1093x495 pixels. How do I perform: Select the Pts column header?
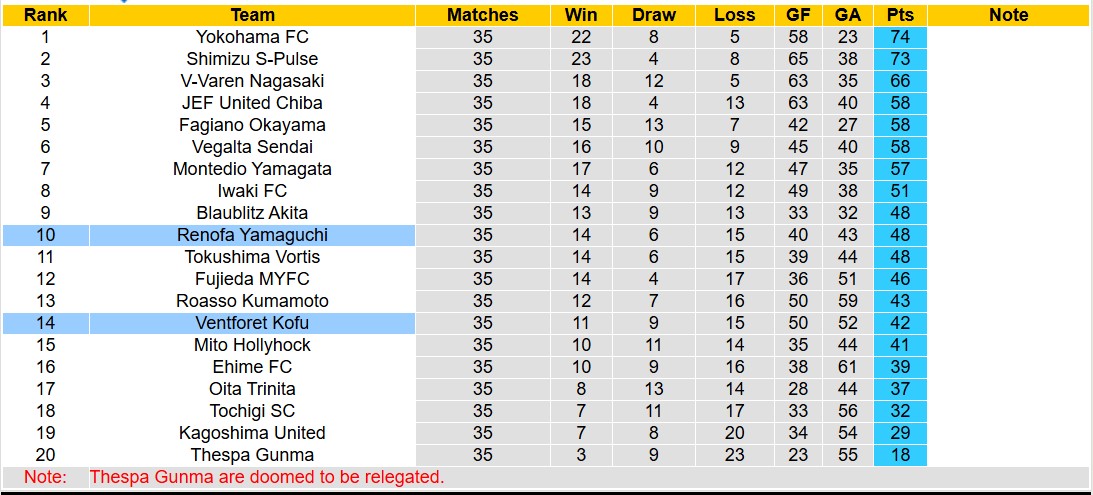(900, 15)
